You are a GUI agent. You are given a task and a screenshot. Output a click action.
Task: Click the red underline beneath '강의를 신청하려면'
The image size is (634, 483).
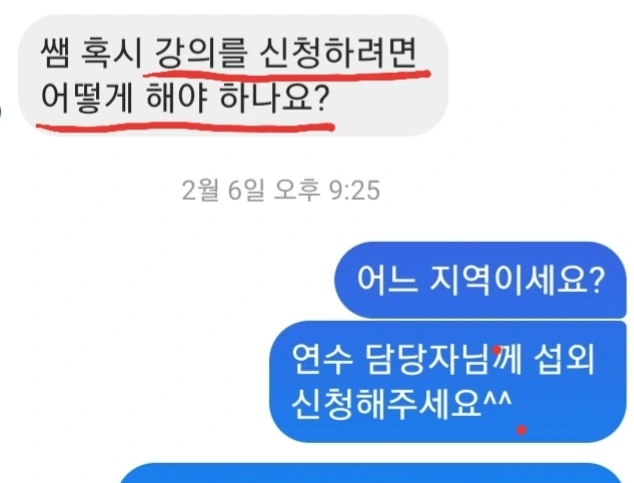[287, 74]
